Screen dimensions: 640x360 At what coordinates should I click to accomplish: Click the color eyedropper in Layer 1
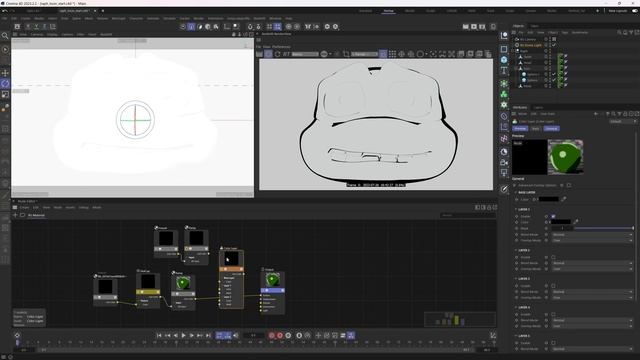tap(576, 222)
